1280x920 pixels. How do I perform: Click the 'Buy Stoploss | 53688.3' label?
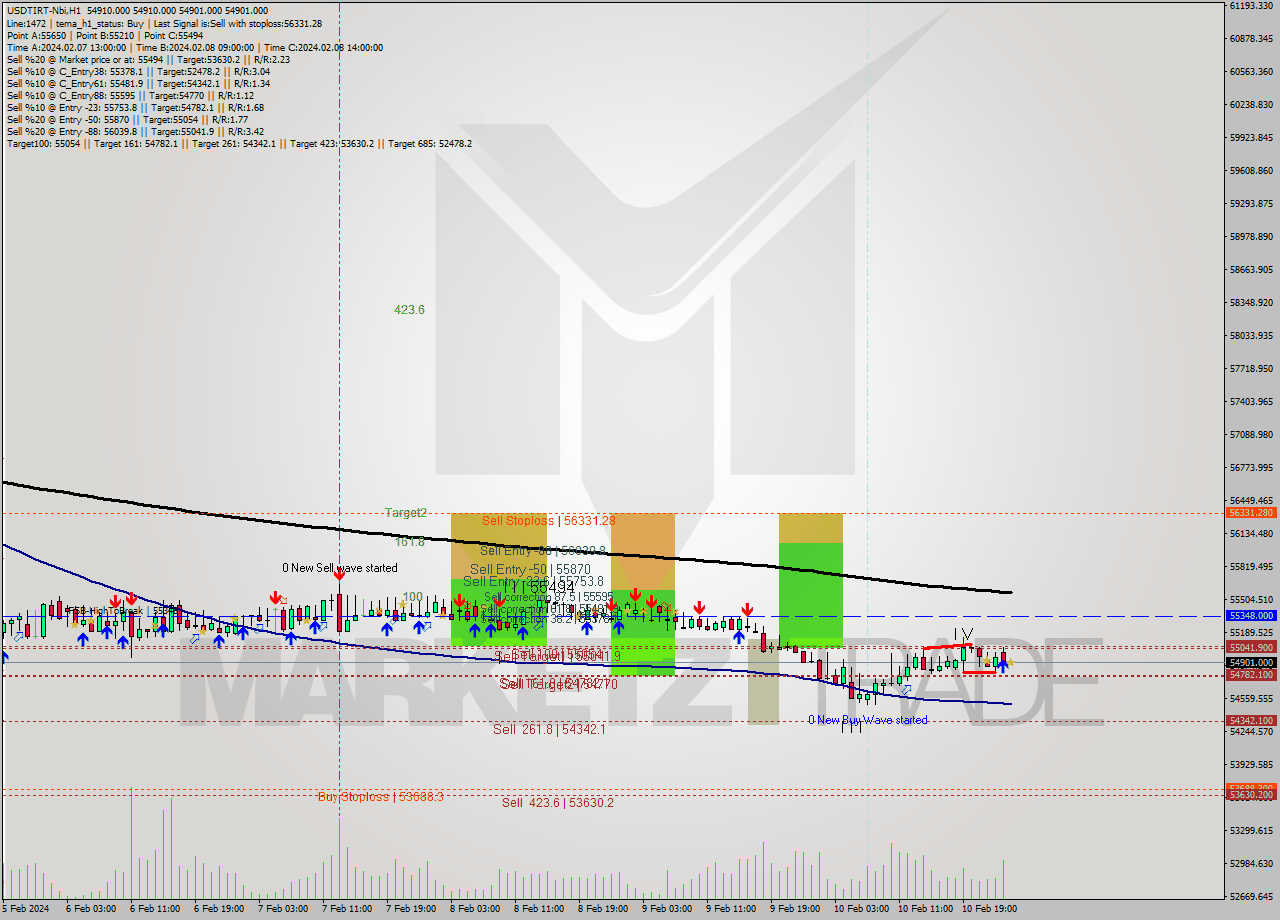(x=381, y=796)
